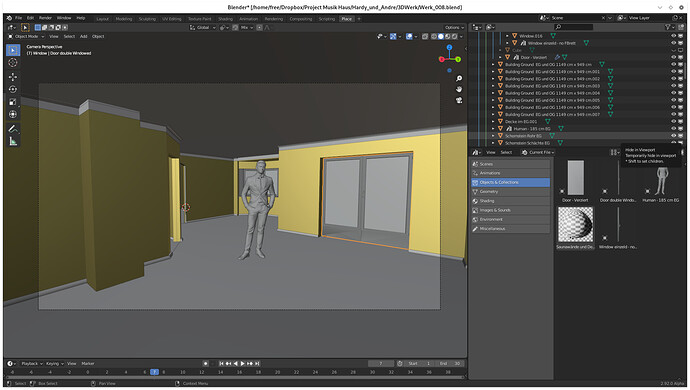
Task: Switch to rendered viewport shading
Action: point(455,37)
